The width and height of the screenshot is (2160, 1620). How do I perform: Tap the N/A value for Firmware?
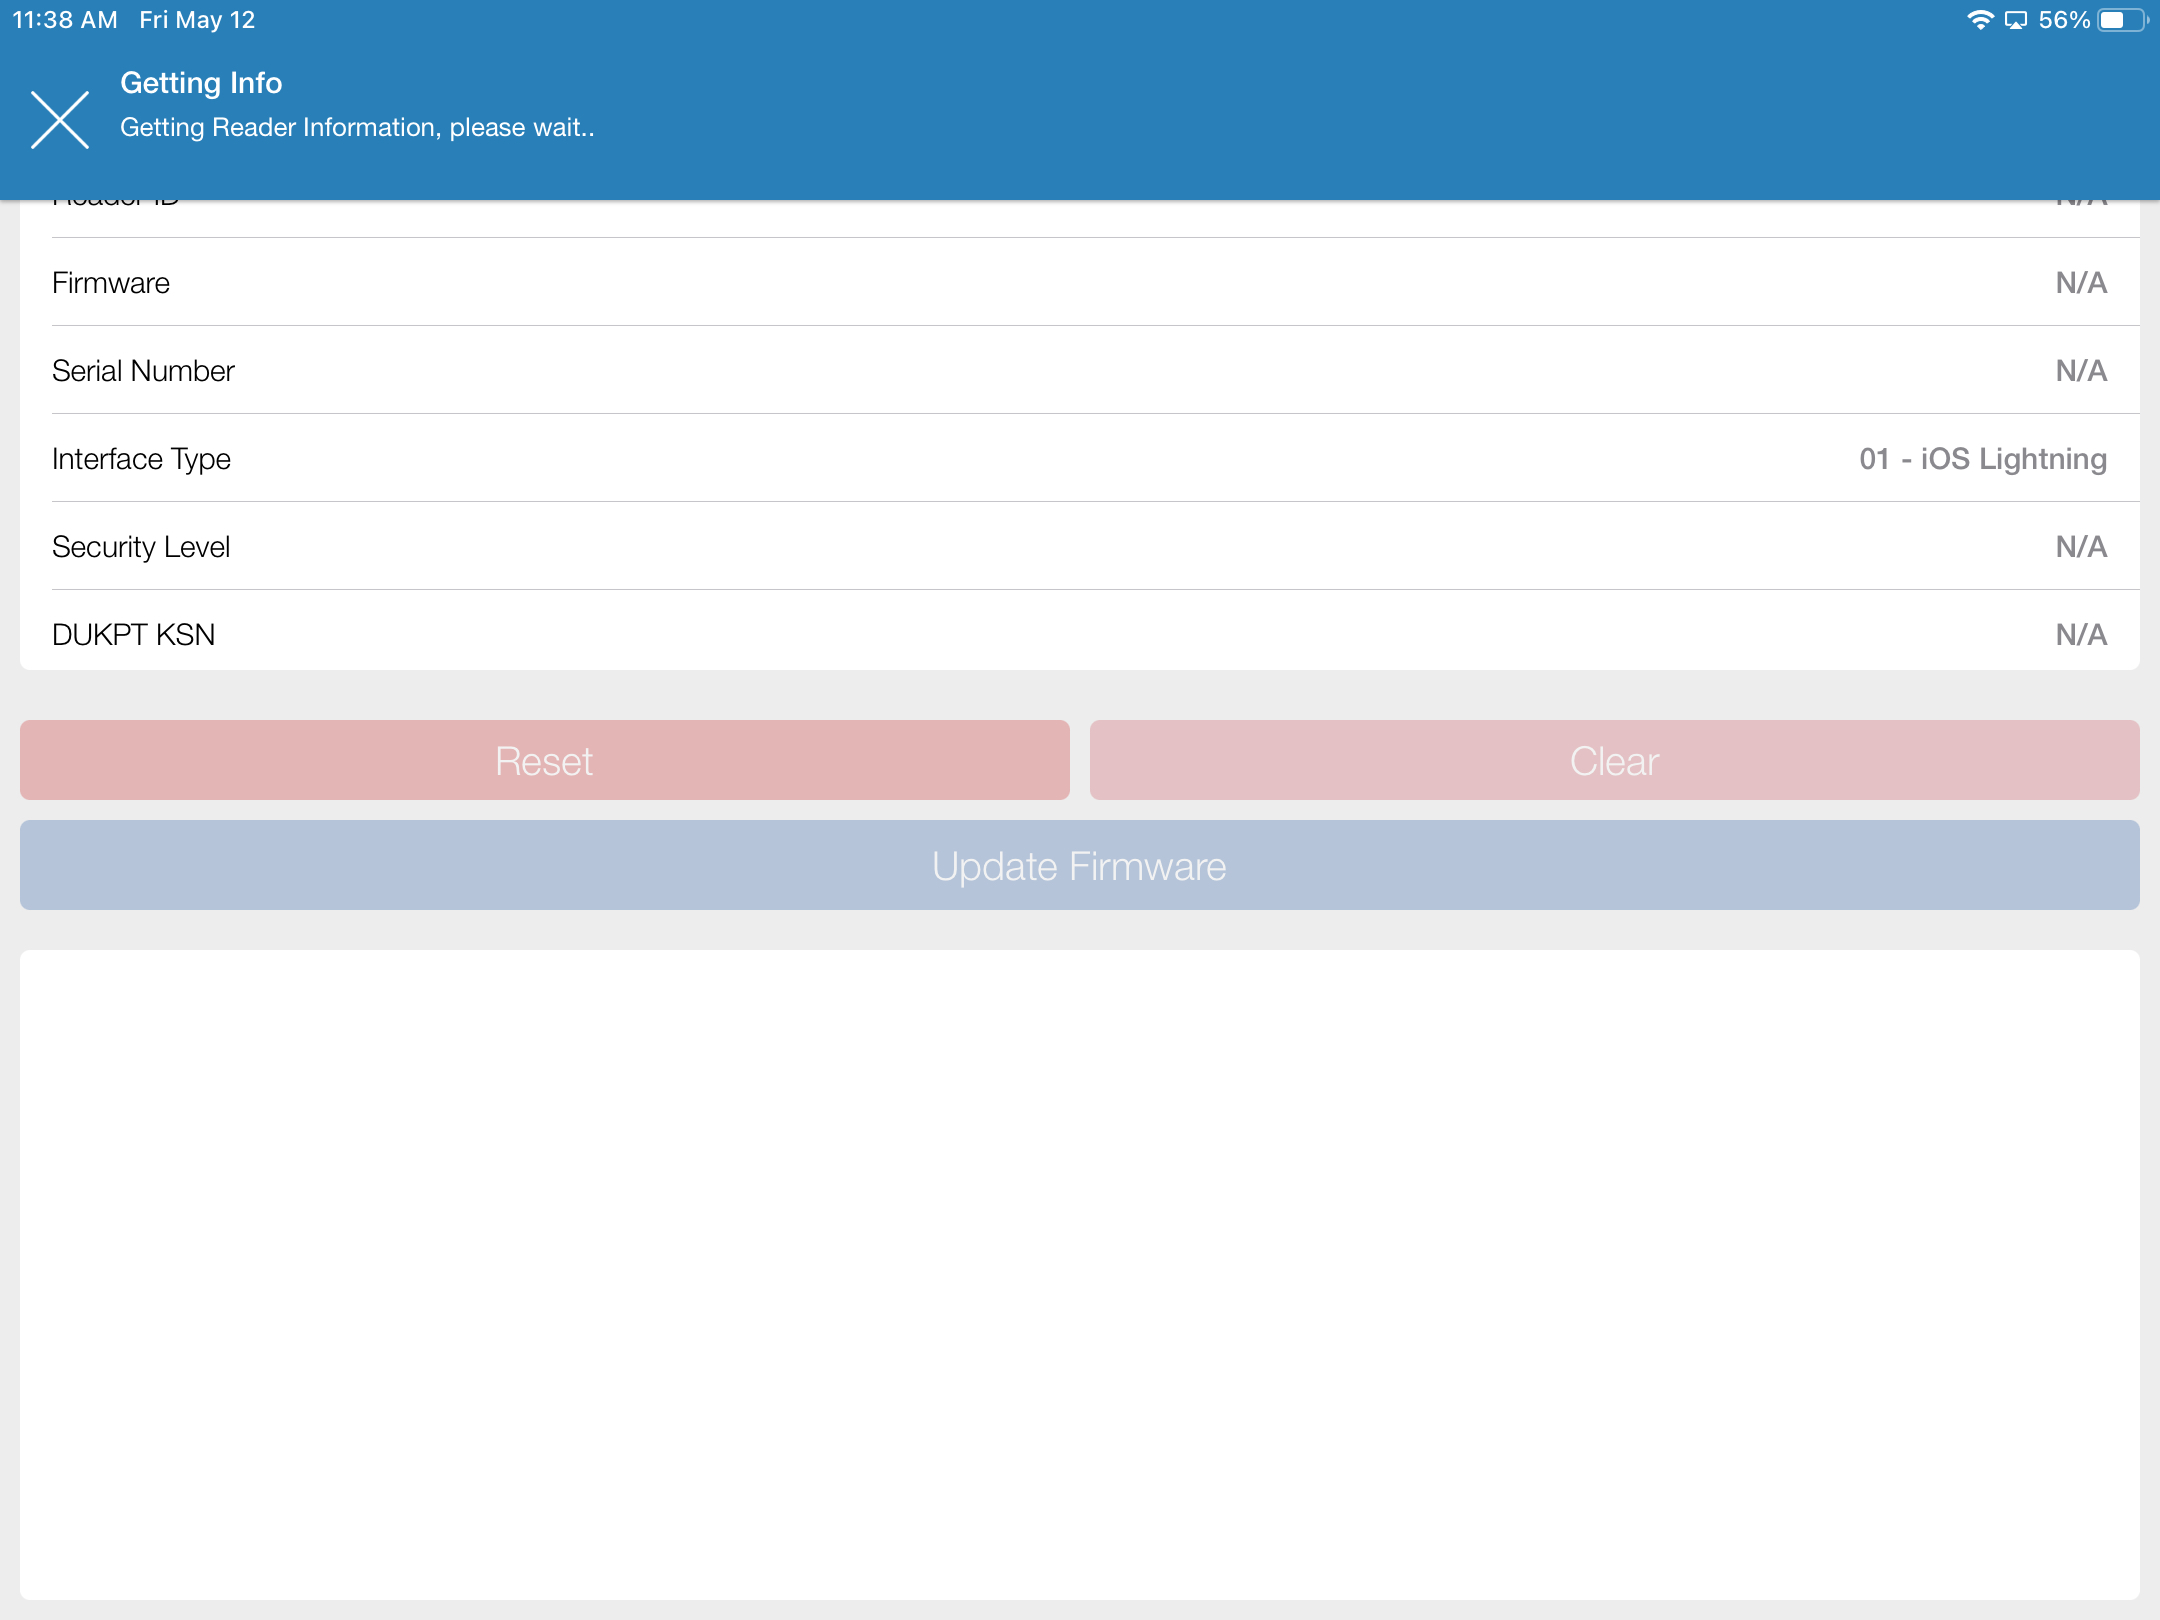point(2081,283)
